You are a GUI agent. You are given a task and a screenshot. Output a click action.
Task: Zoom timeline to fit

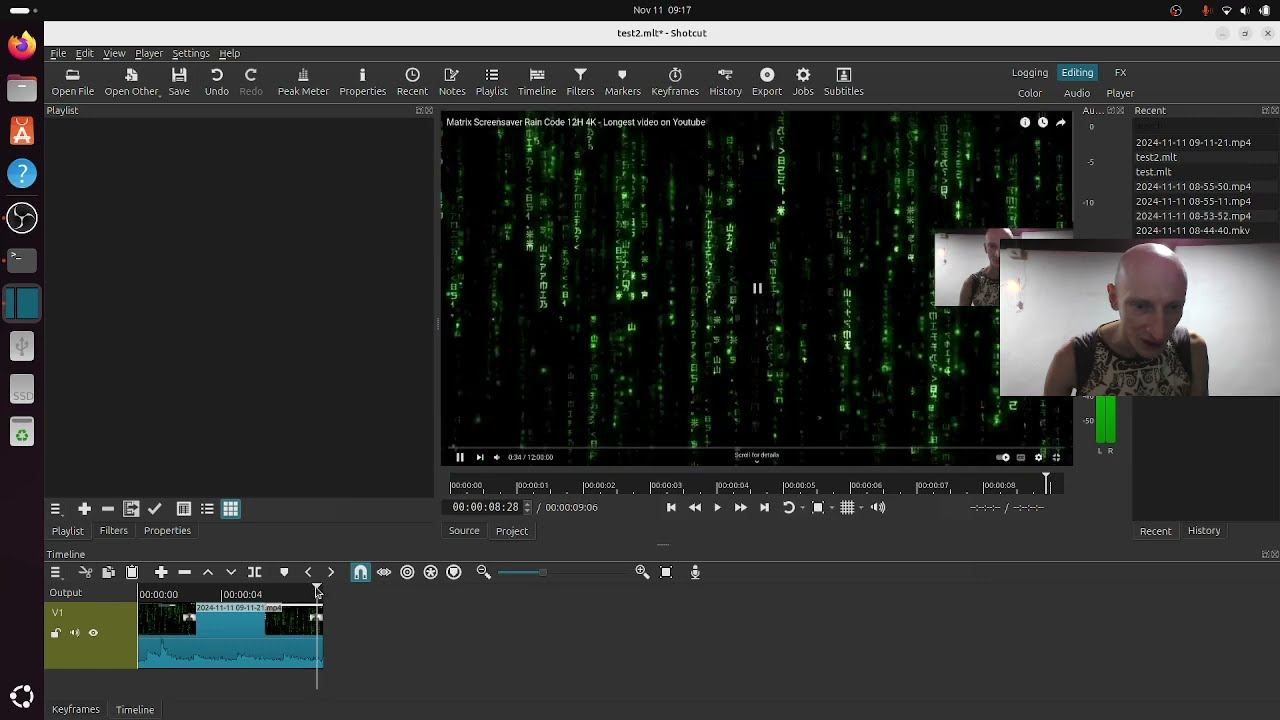pos(666,572)
